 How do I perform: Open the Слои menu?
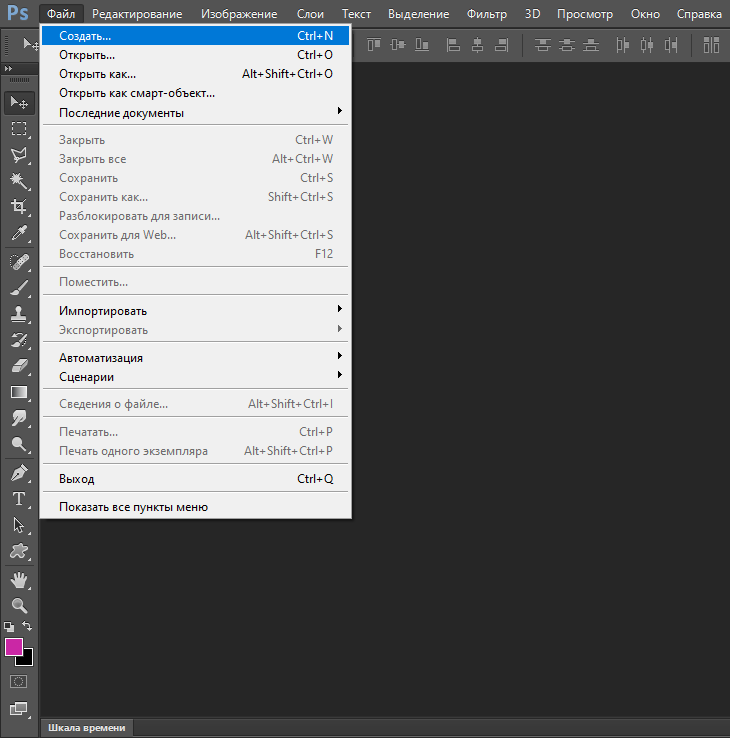click(x=310, y=14)
